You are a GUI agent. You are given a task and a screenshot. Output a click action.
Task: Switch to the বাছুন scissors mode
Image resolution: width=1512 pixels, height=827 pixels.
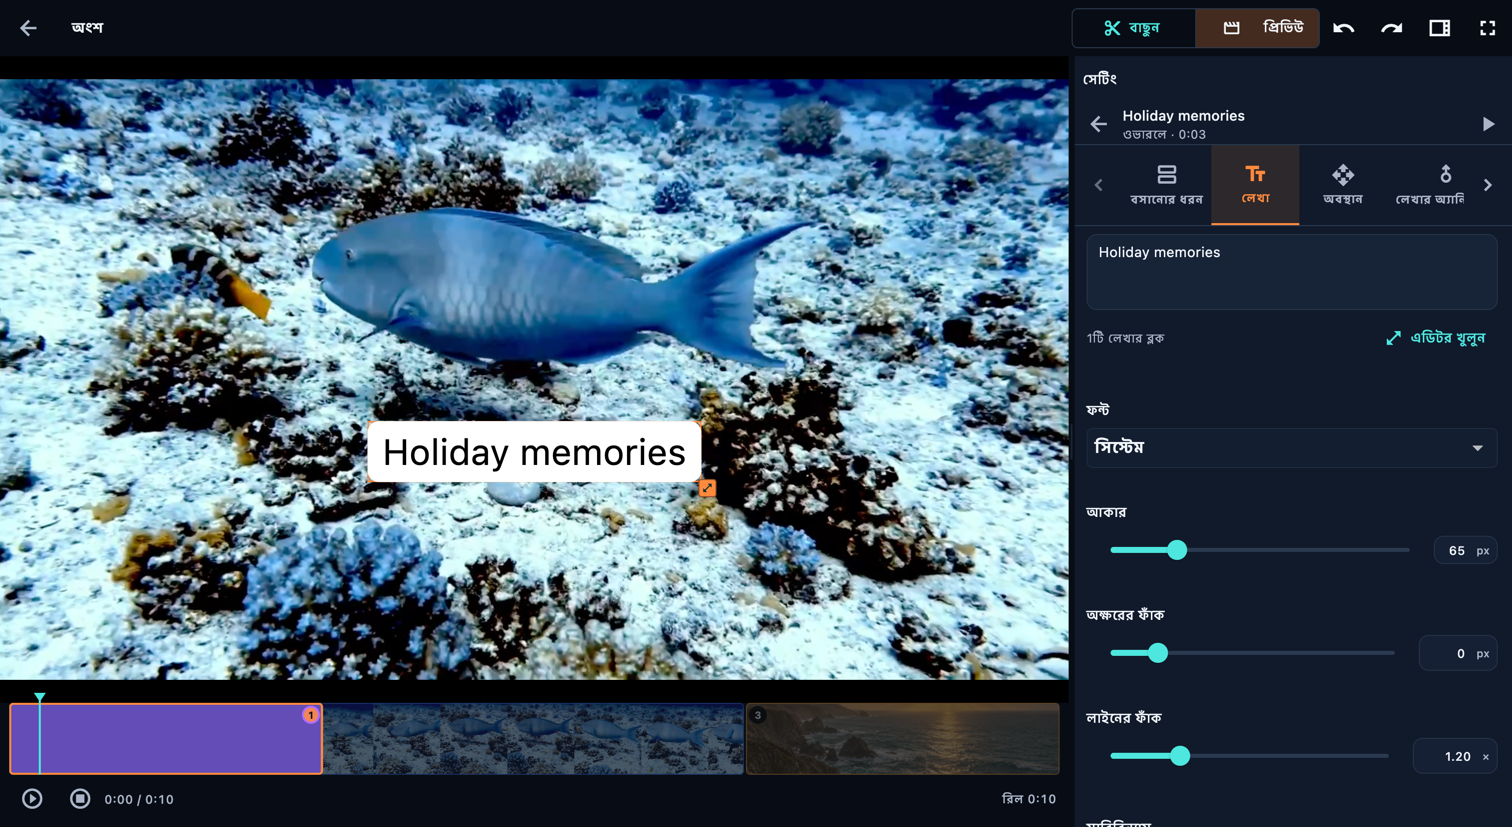pos(1134,28)
